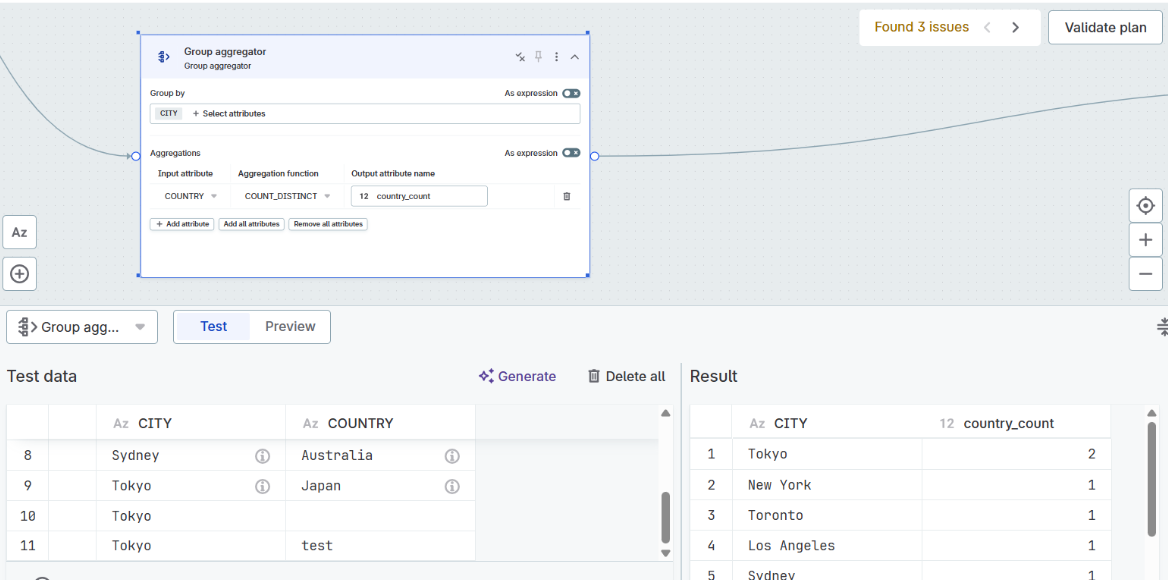The height and width of the screenshot is (580, 1168).
Task: Collapse the Group aggregator node via chevron
Action: coord(575,56)
